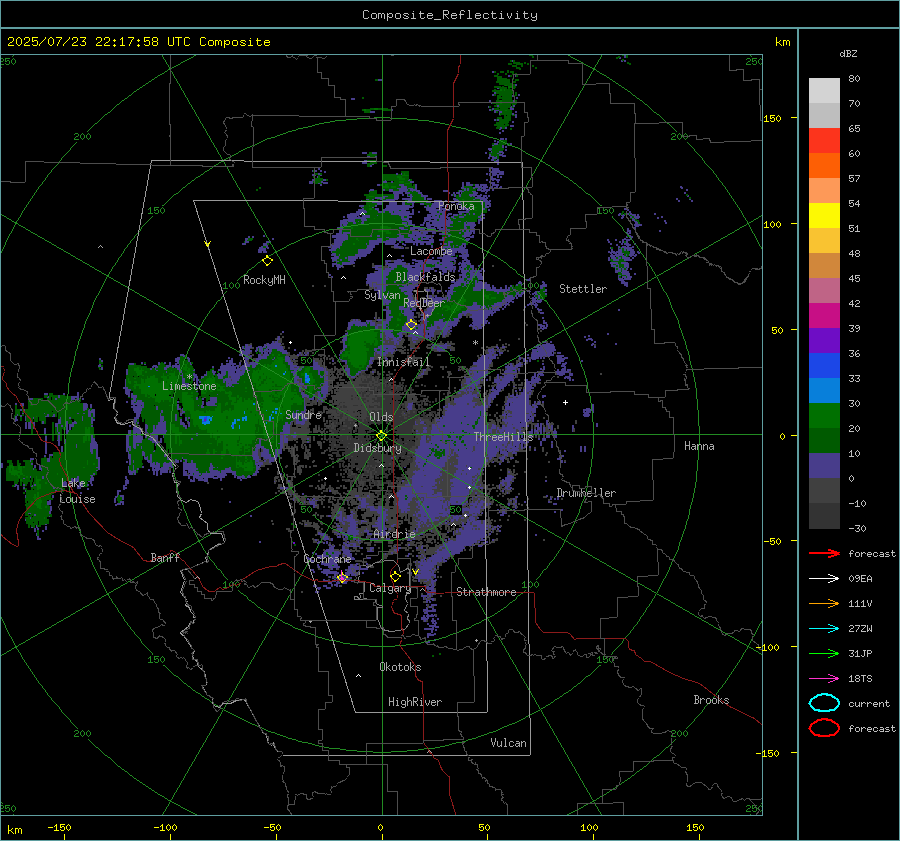This screenshot has width=900, height=841.
Task: Click the ThreeHills label
Action: coord(503,437)
